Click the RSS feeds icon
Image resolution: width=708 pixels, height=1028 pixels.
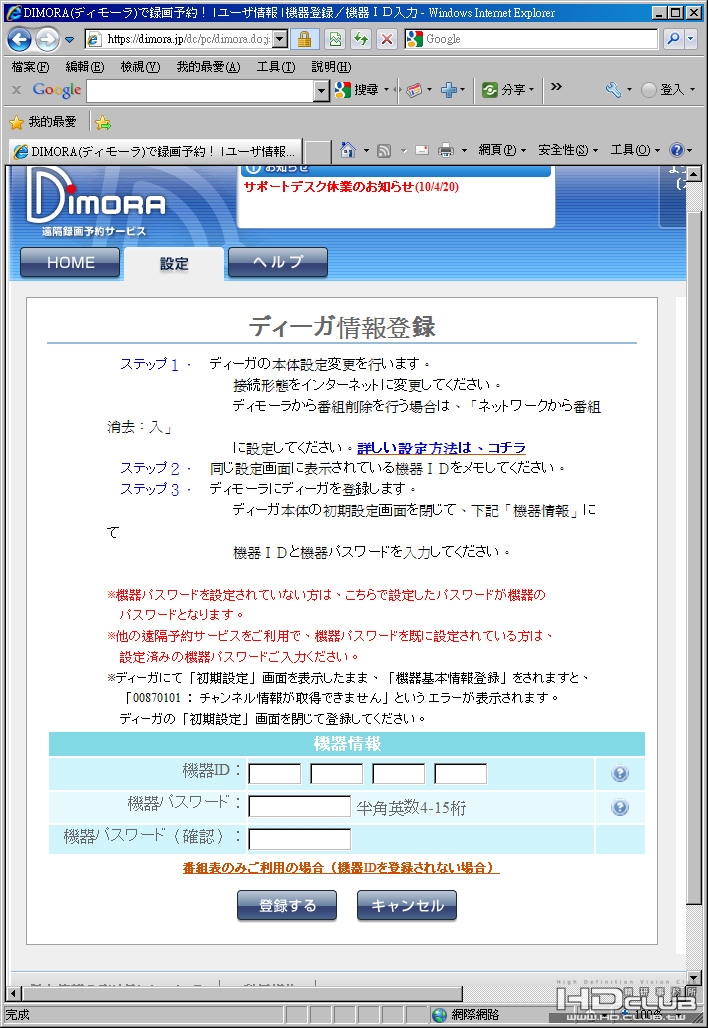pos(384,151)
